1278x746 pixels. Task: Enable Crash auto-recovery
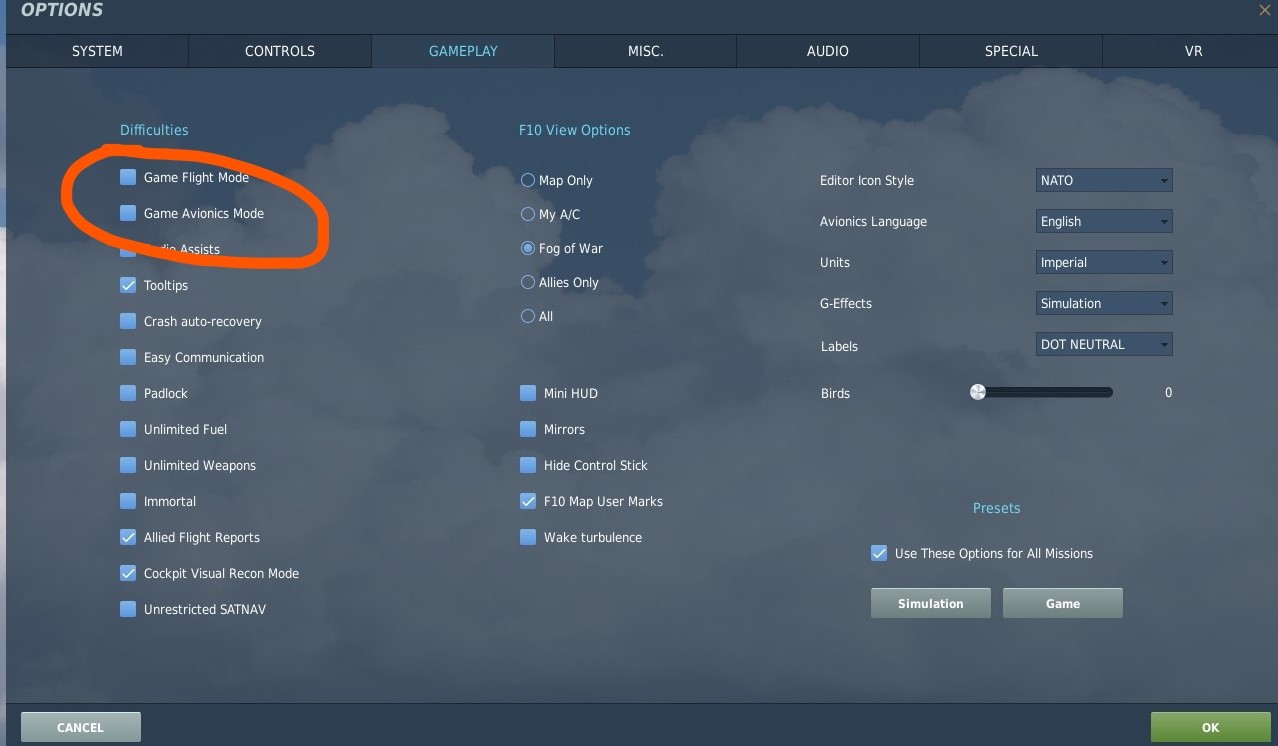[x=128, y=321]
